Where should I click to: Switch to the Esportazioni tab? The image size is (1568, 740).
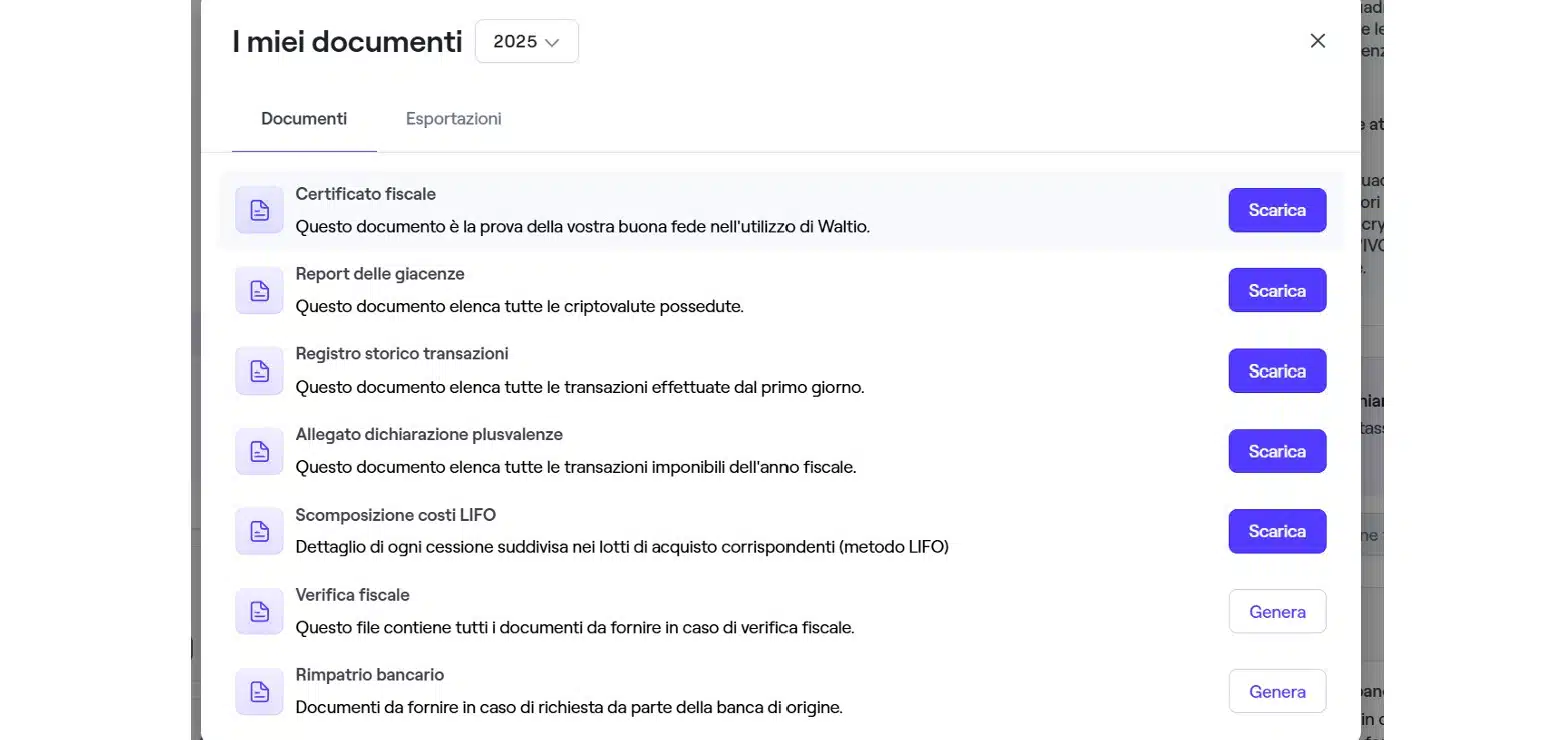coord(453,118)
